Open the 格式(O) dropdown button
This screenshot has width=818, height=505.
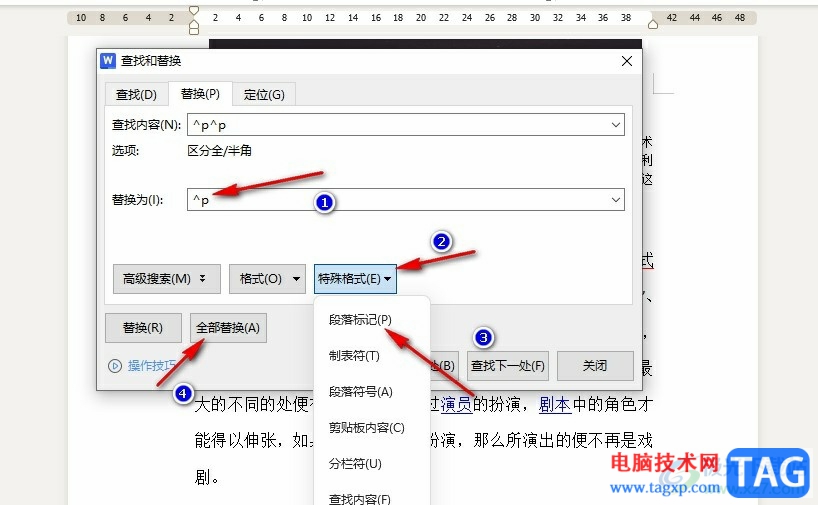tap(267, 279)
